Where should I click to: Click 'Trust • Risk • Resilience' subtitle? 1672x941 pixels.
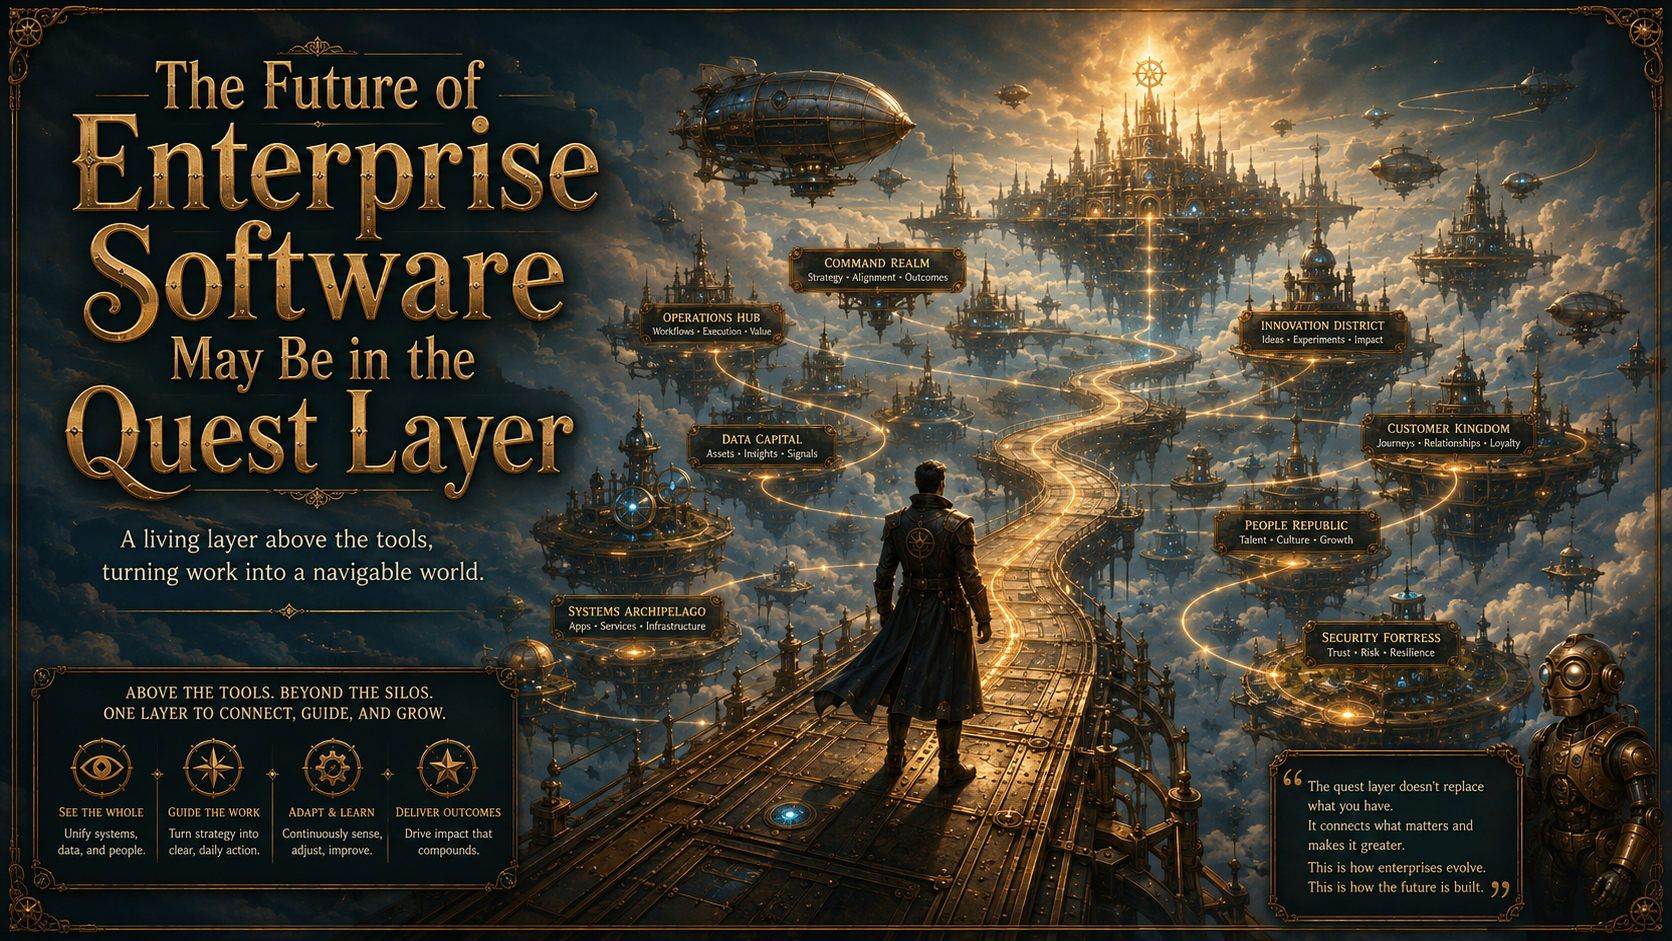coord(1381,652)
